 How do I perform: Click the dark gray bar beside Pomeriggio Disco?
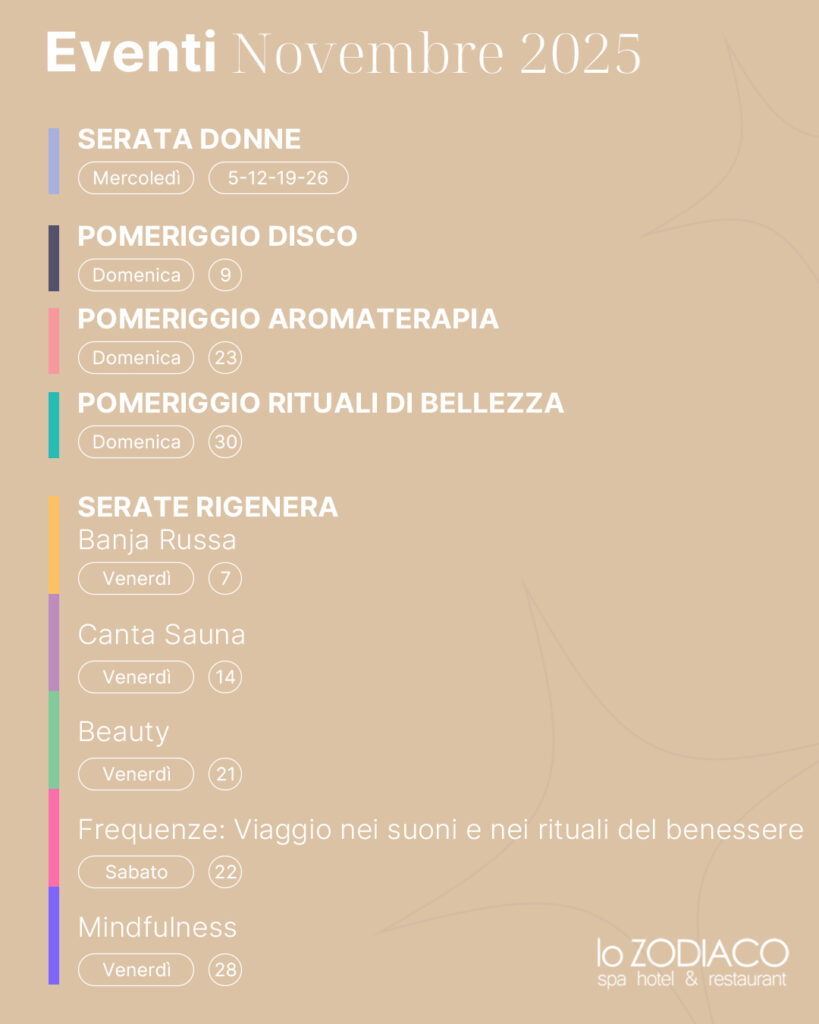54,258
